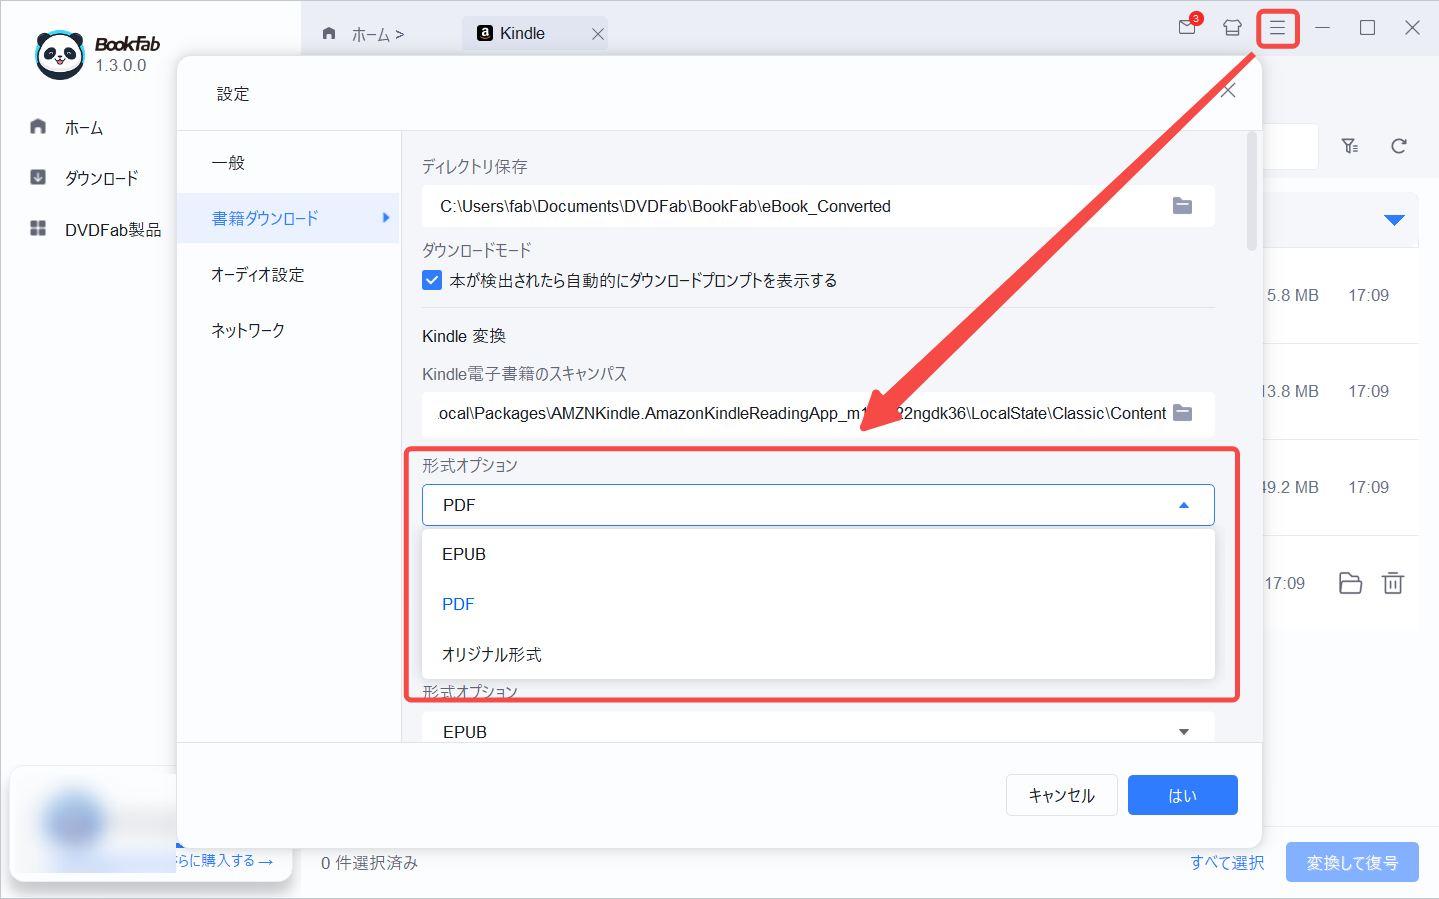Click the 5.8 MB file size
Viewport: 1439px width, 899px height.
tap(1292, 295)
